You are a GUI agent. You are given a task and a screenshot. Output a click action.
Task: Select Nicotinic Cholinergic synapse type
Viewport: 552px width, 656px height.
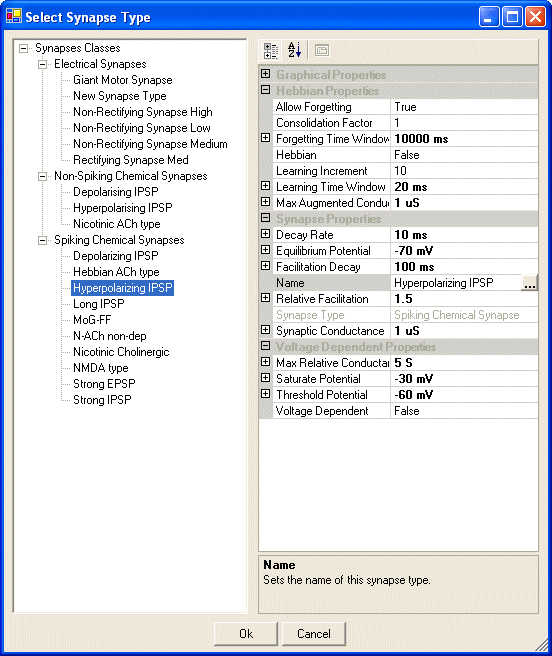pos(121,352)
